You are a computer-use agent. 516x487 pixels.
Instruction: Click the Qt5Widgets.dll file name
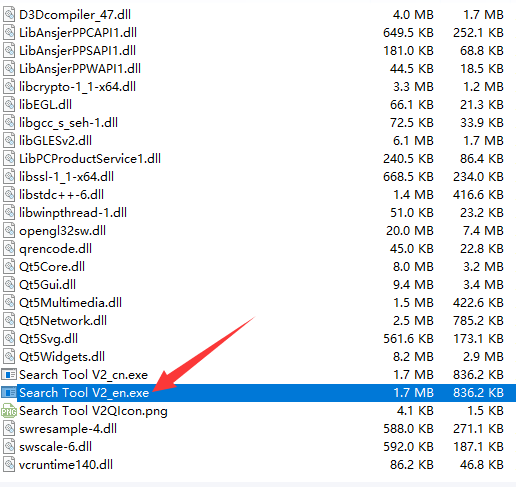62,357
